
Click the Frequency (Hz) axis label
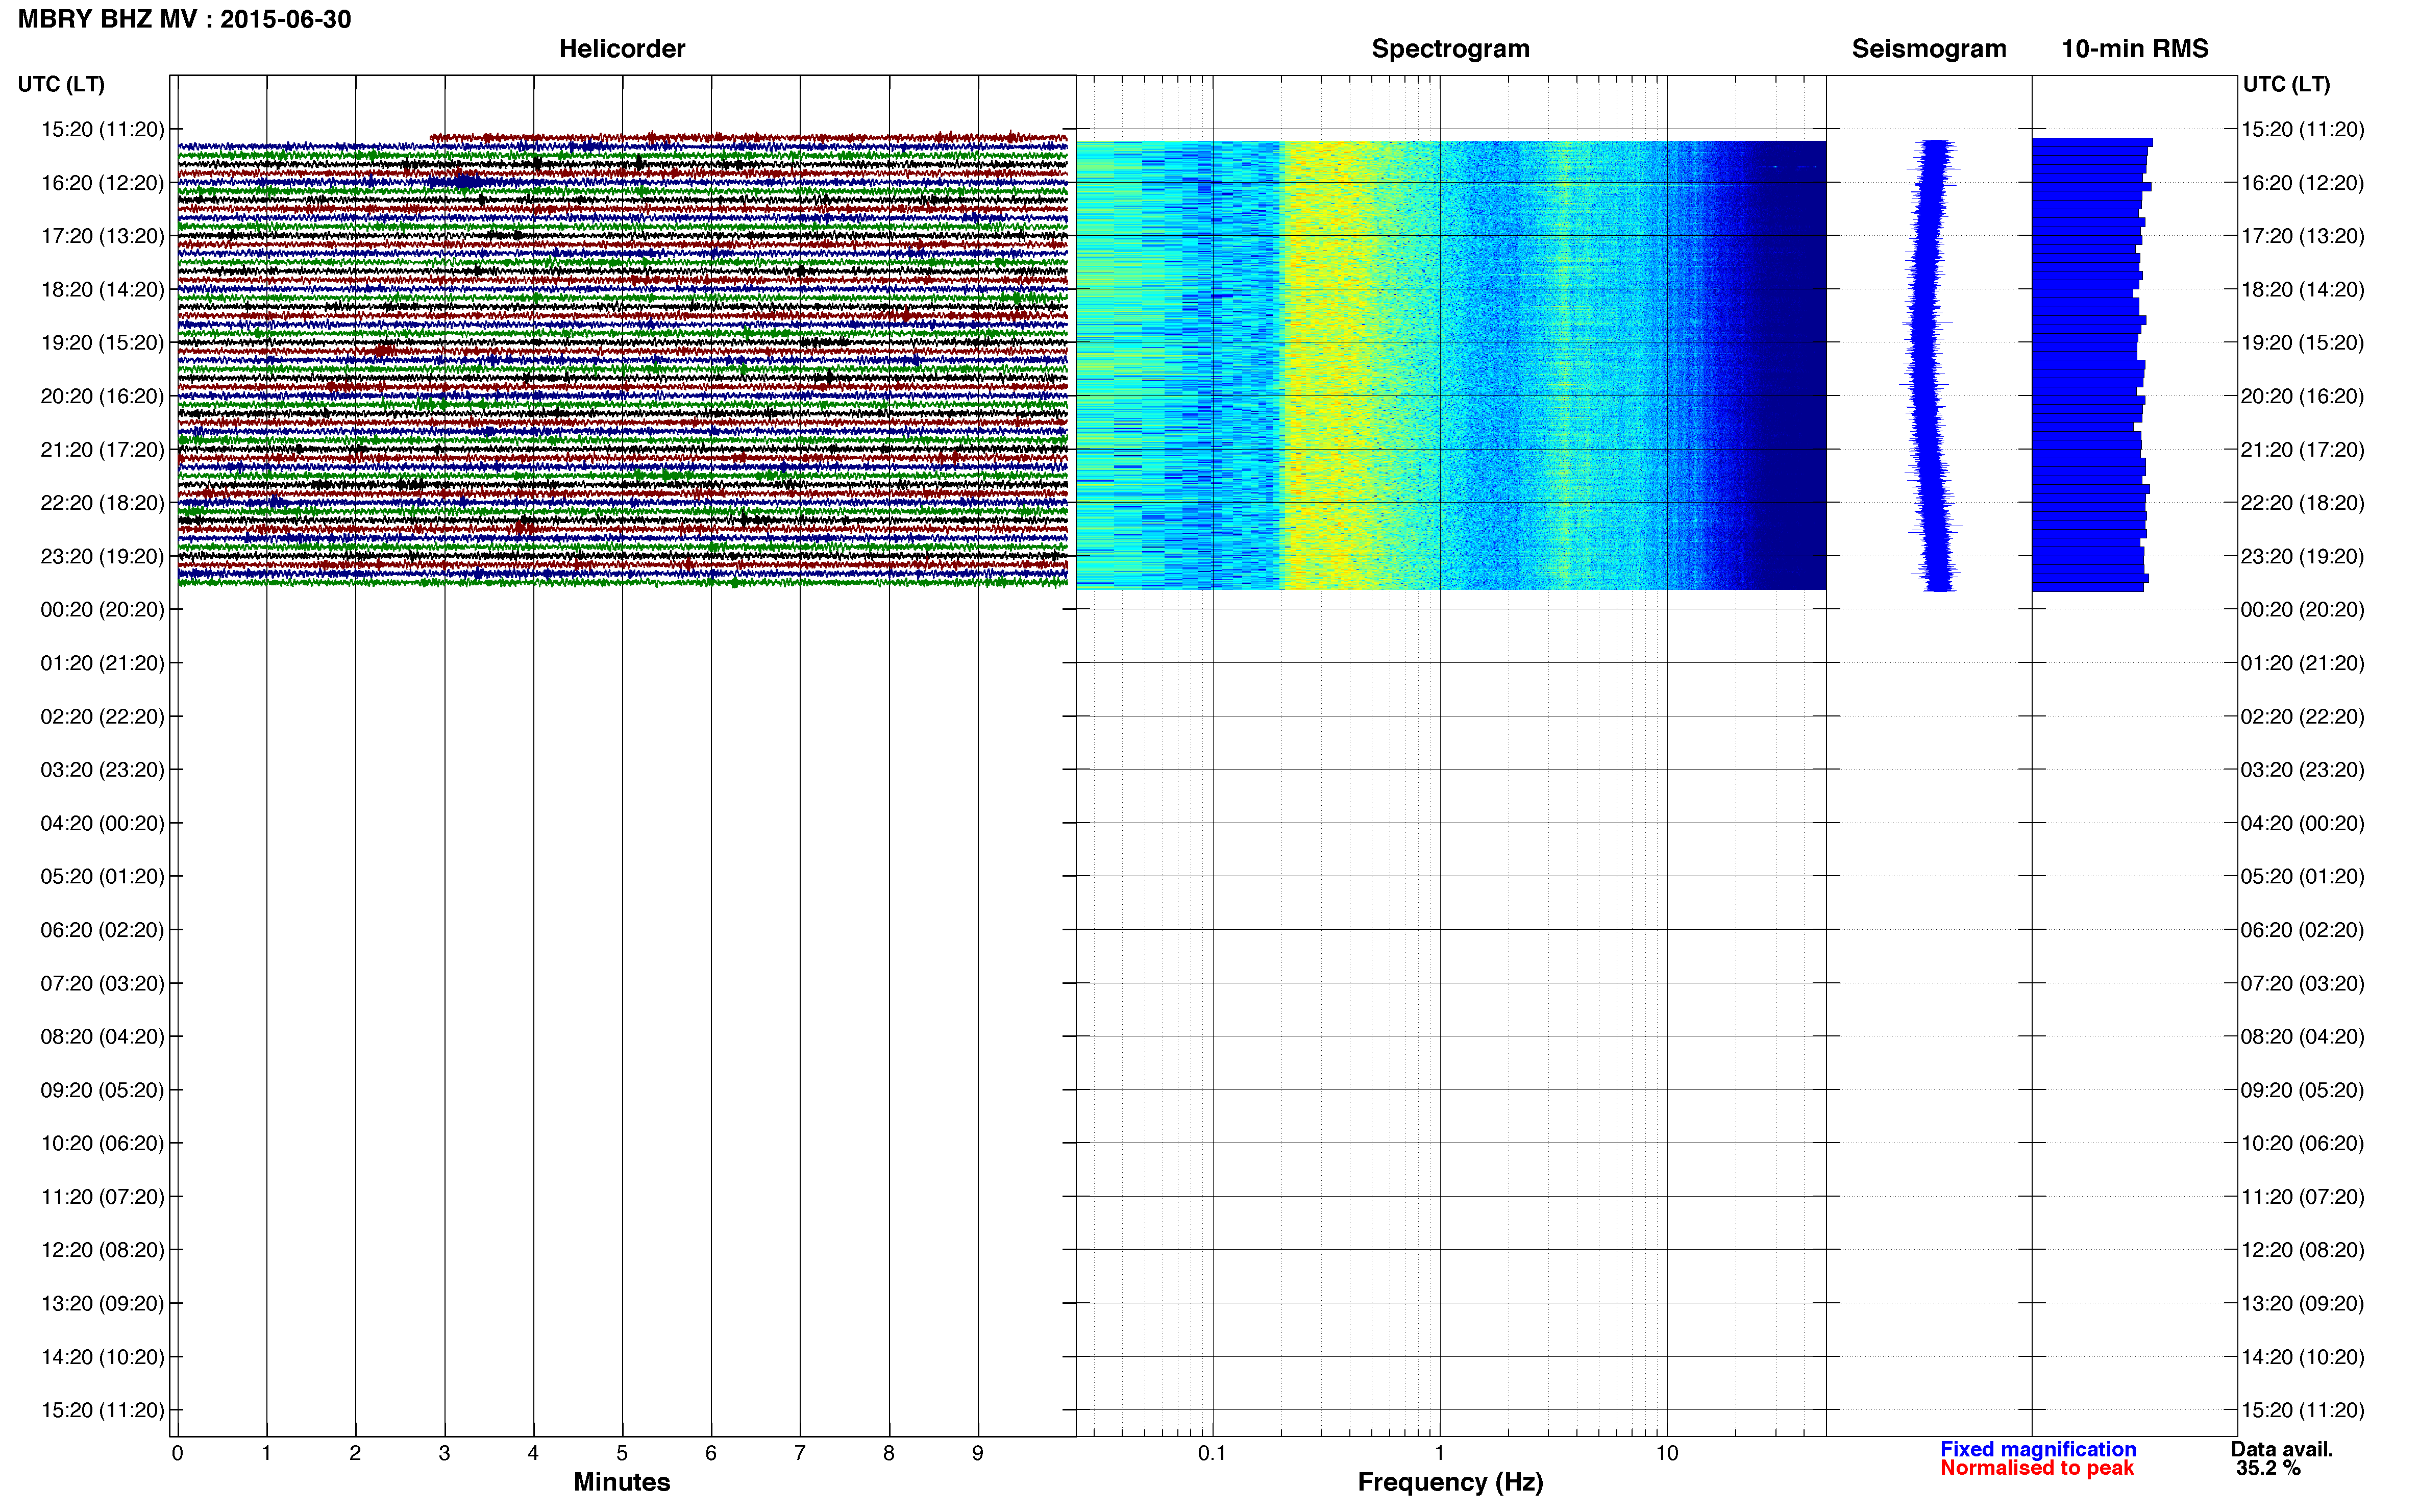pos(1450,1482)
